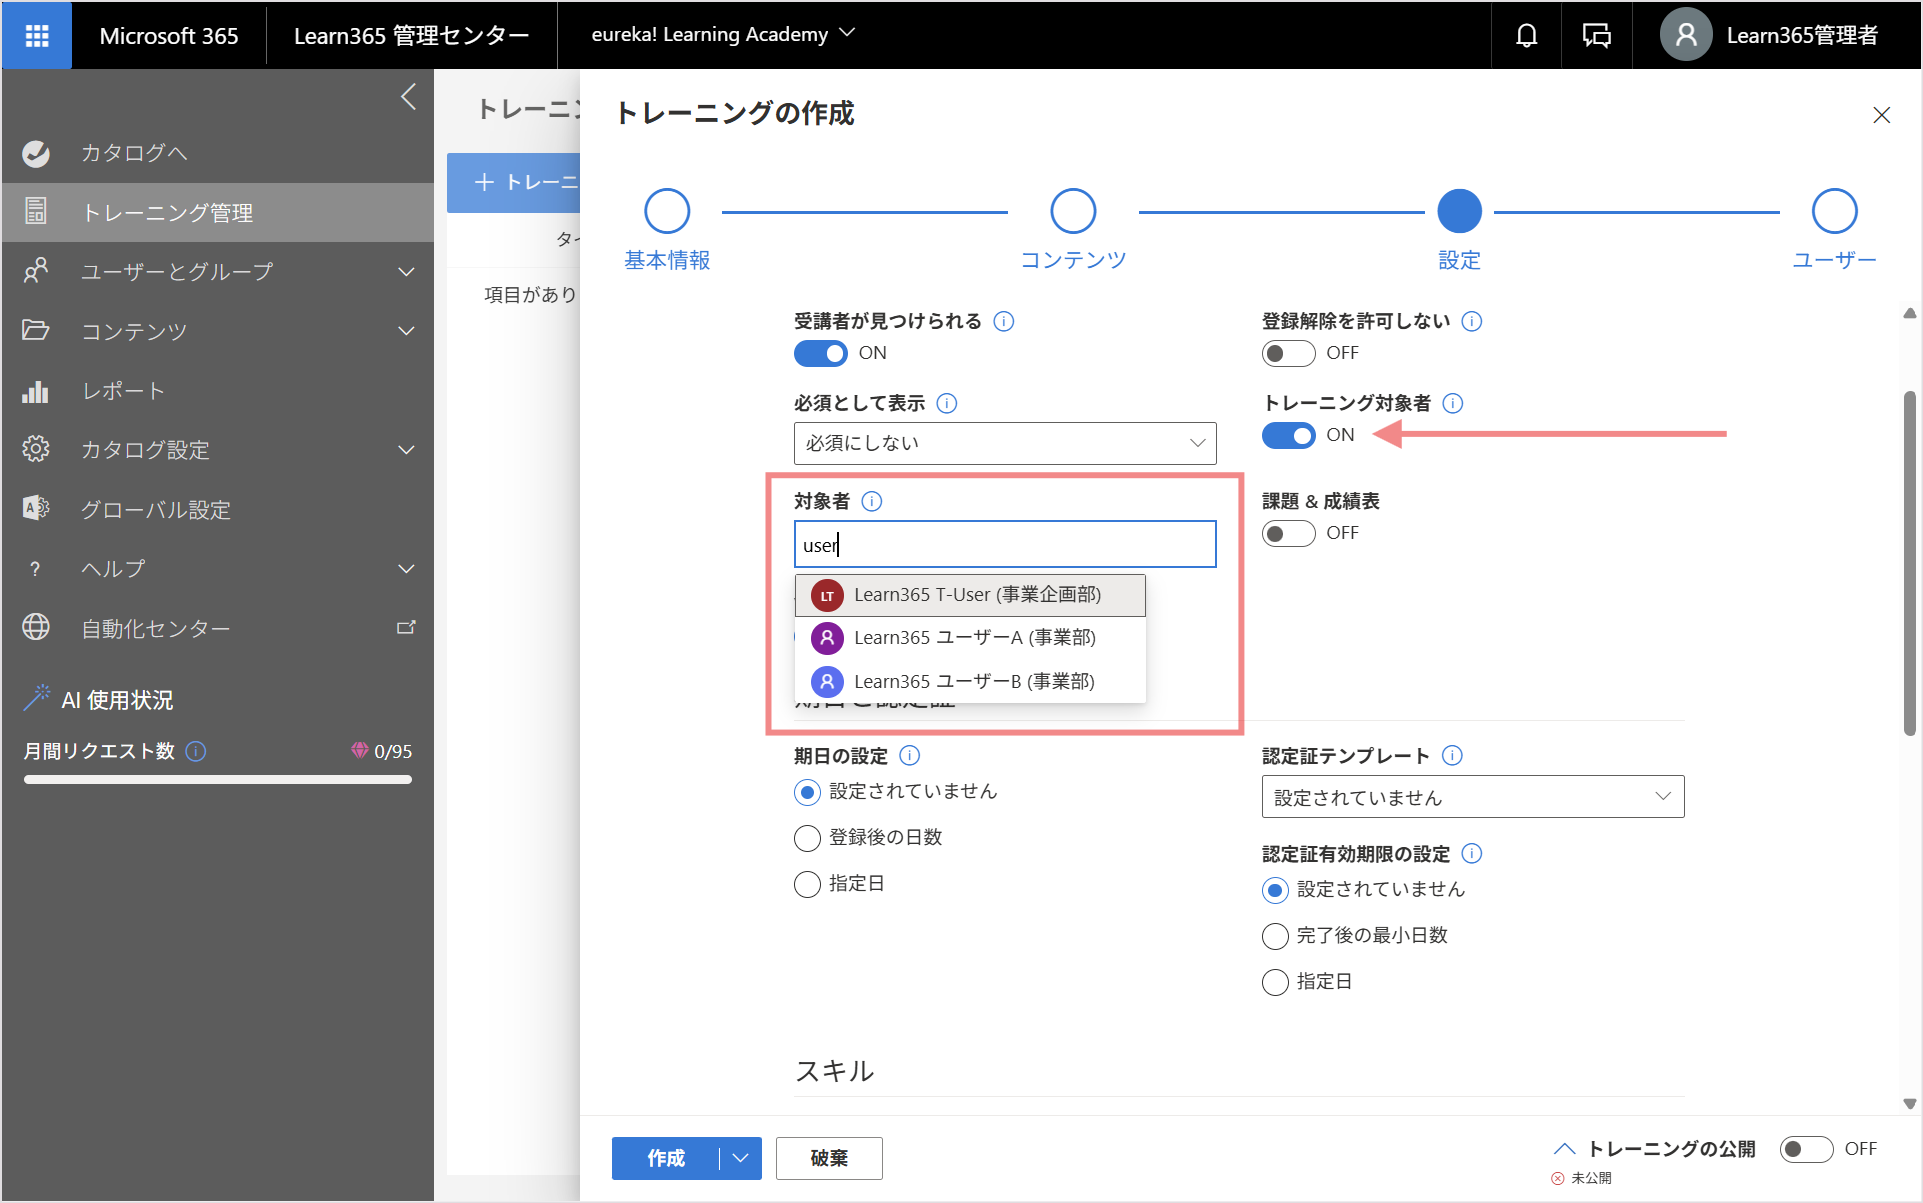
Task: Click the ヘルプ question mark icon
Action: click(x=36, y=569)
